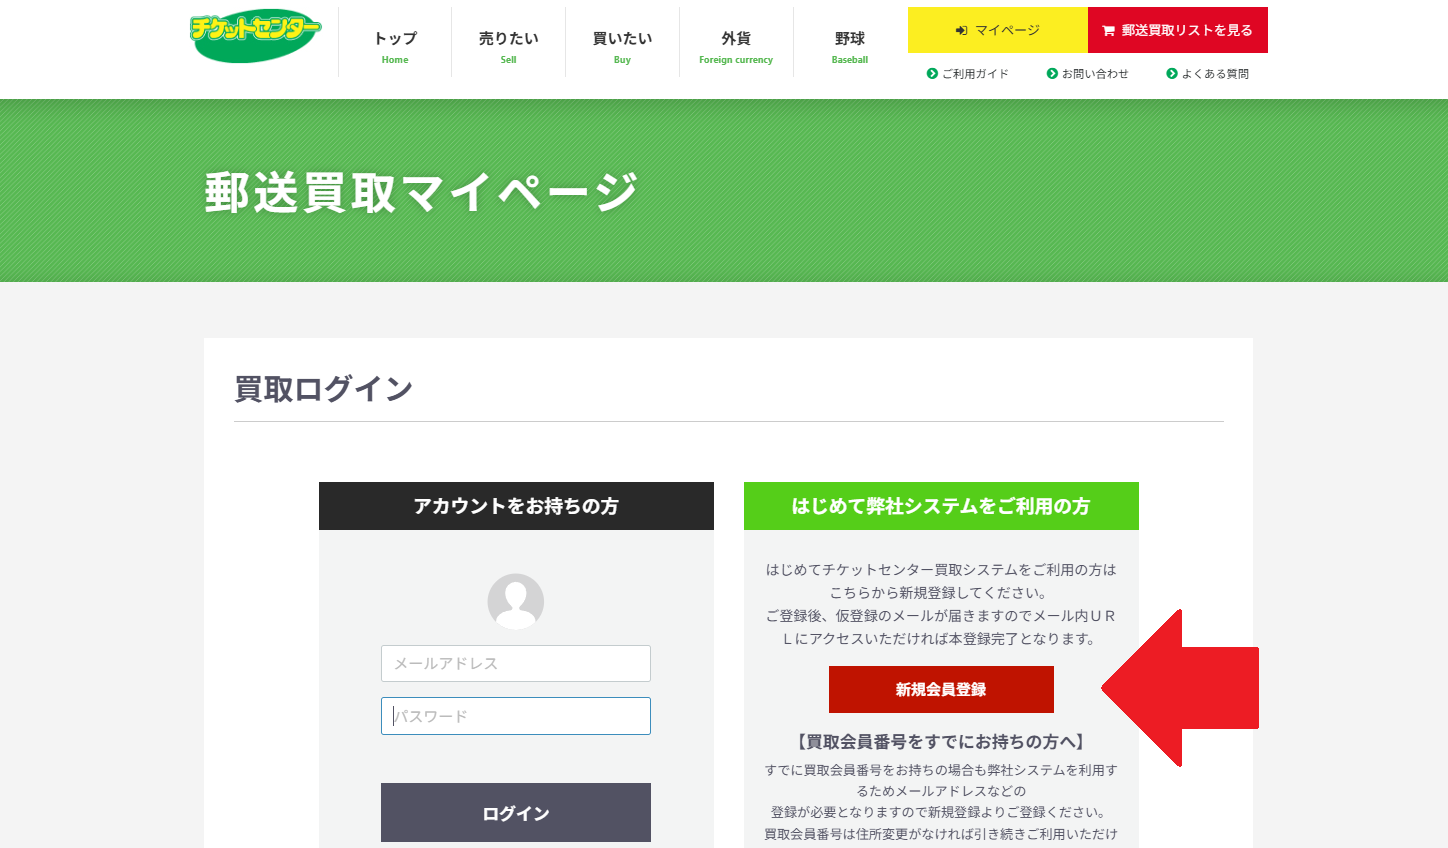
Task: Click the ログイン button
Action: click(516, 813)
